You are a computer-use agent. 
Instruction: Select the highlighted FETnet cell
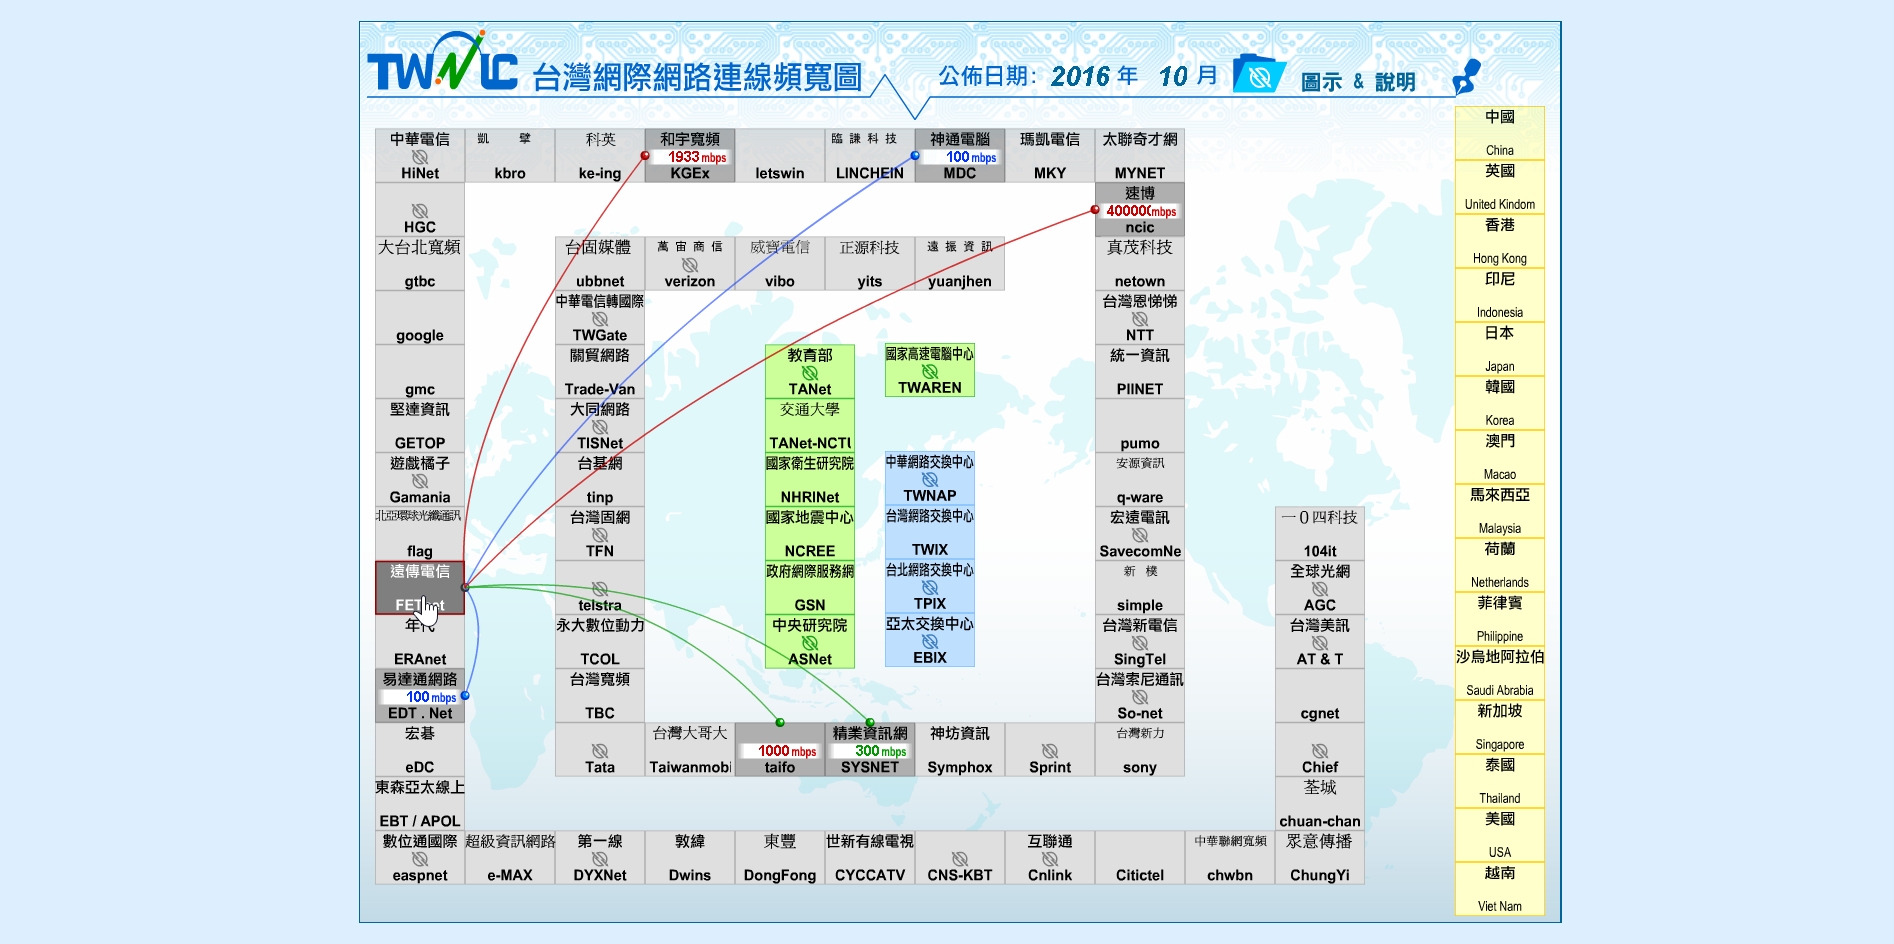coord(420,588)
